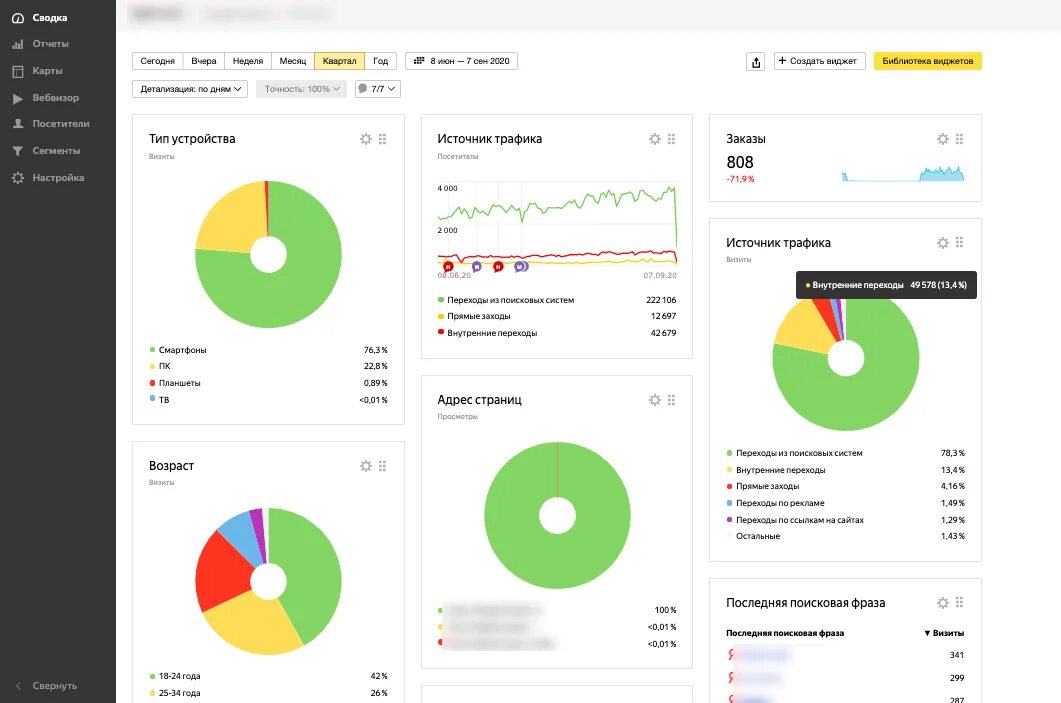
Task: Click Создать виджет button
Action: pyautogui.click(x=819, y=61)
